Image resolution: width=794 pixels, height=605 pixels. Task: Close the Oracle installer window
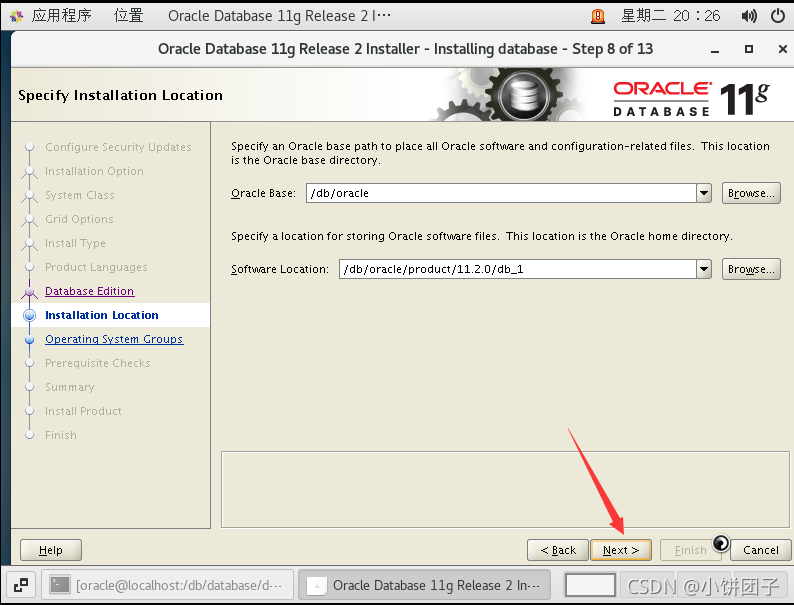click(782, 49)
